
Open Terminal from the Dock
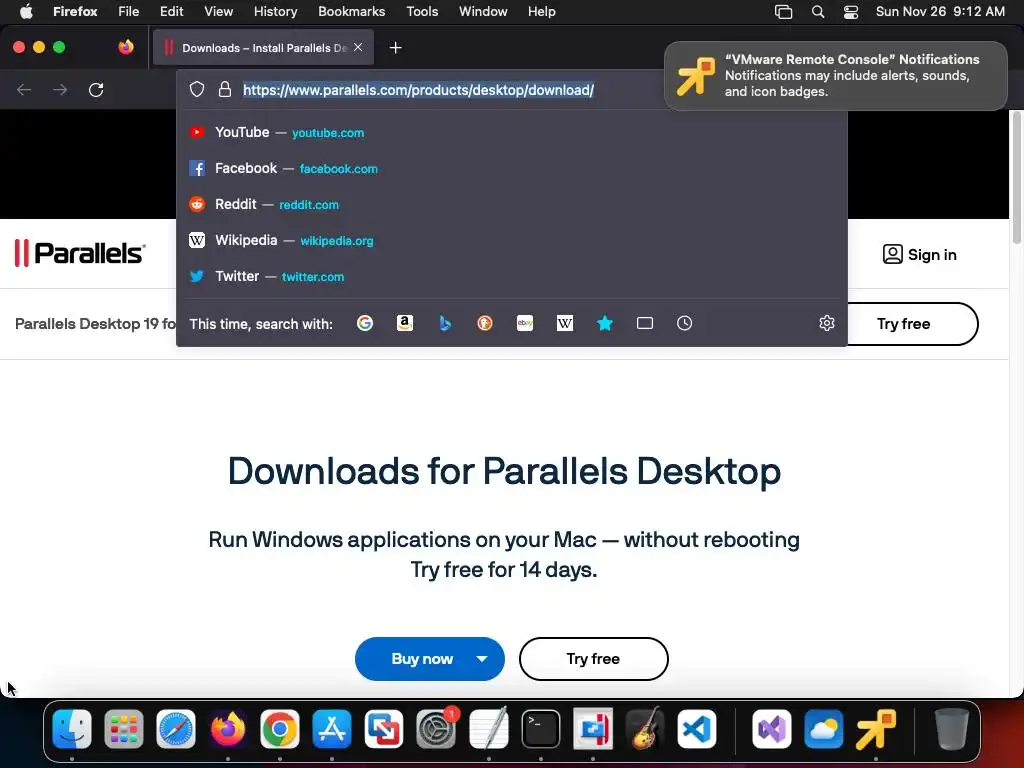(541, 729)
